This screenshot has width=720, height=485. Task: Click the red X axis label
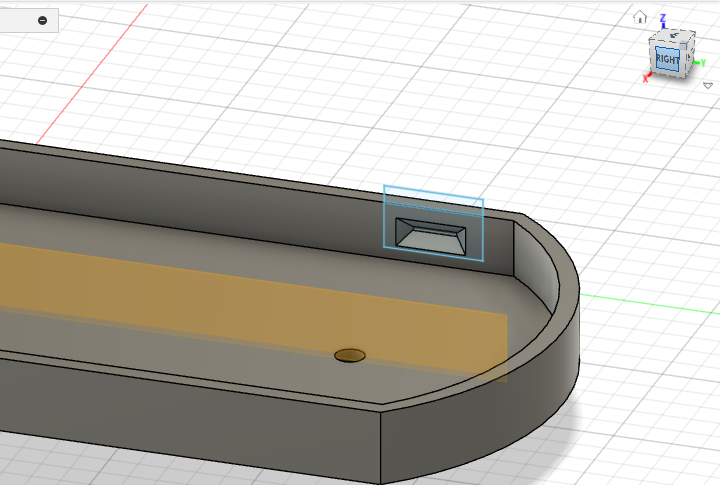pyautogui.click(x=646, y=79)
